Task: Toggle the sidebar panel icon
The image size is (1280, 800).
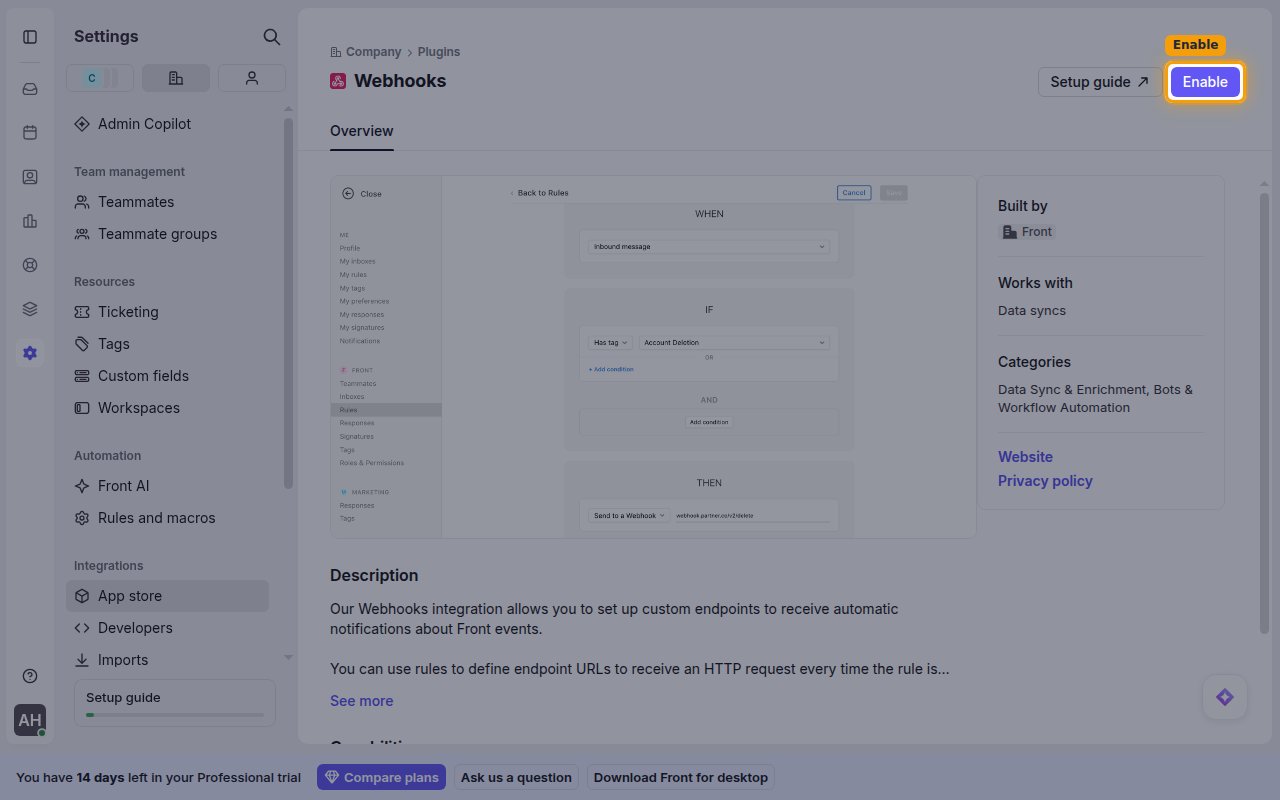Action: click(30, 37)
